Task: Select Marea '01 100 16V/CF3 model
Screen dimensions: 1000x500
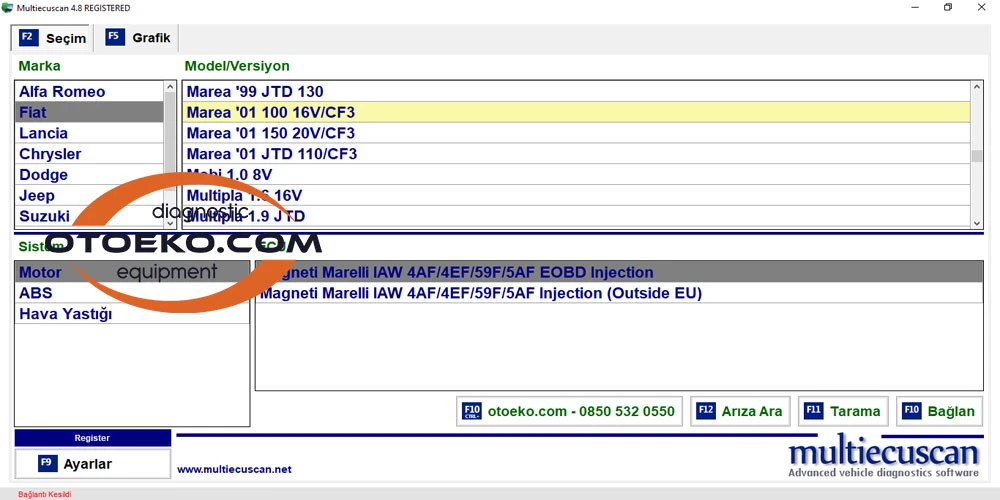Action: coord(577,112)
